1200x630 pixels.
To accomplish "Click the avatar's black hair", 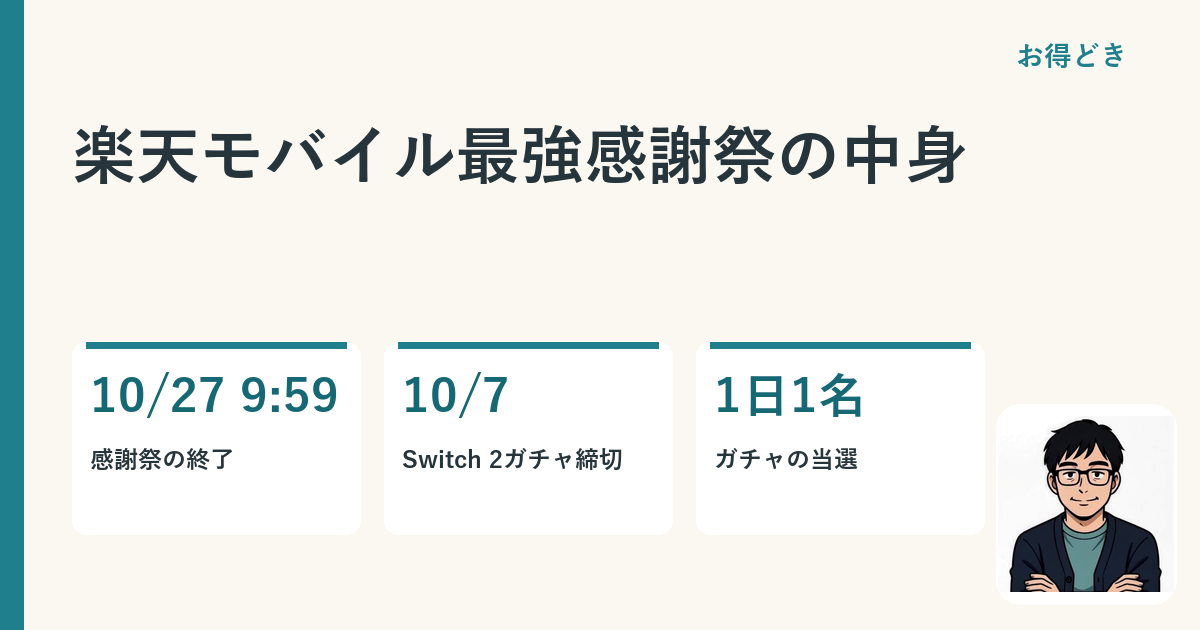I will [x=1085, y=441].
